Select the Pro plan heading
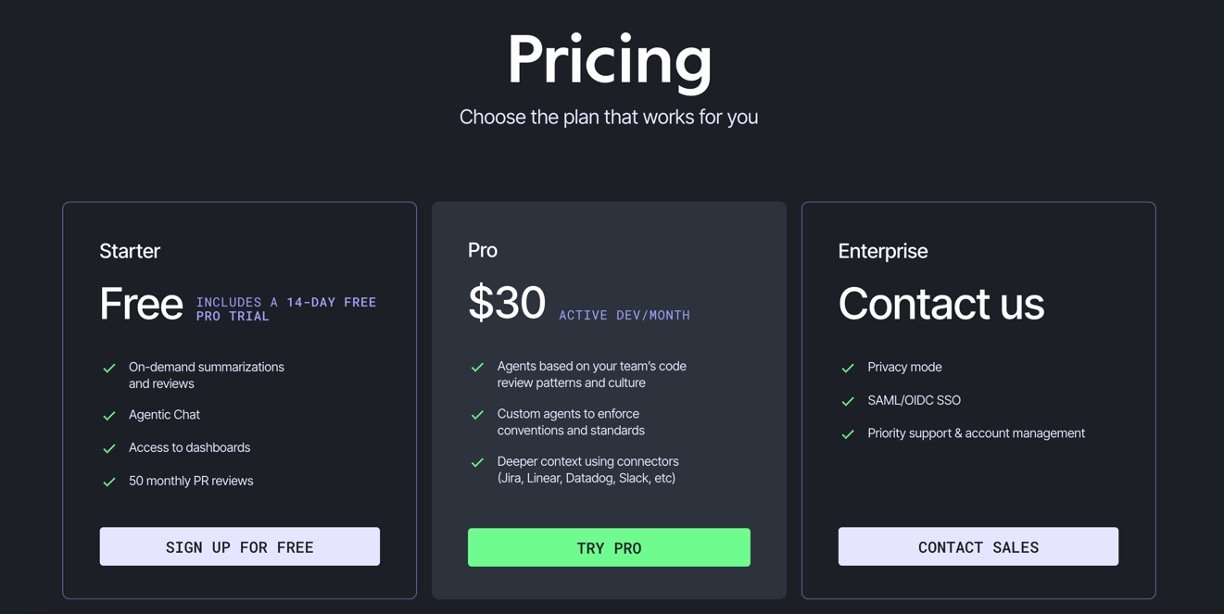This screenshot has height=614, width=1224. click(483, 250)
